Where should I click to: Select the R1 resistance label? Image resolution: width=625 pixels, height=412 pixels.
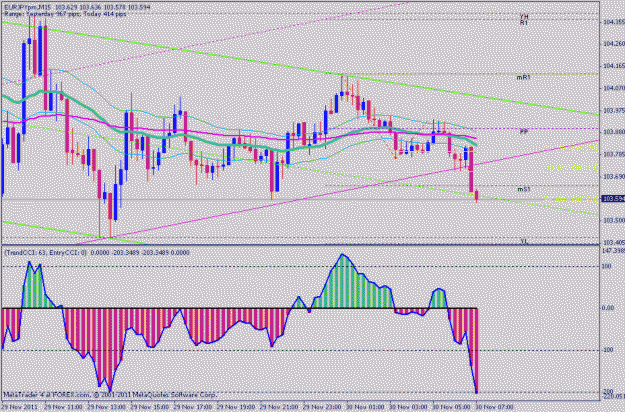click(524, 23)
